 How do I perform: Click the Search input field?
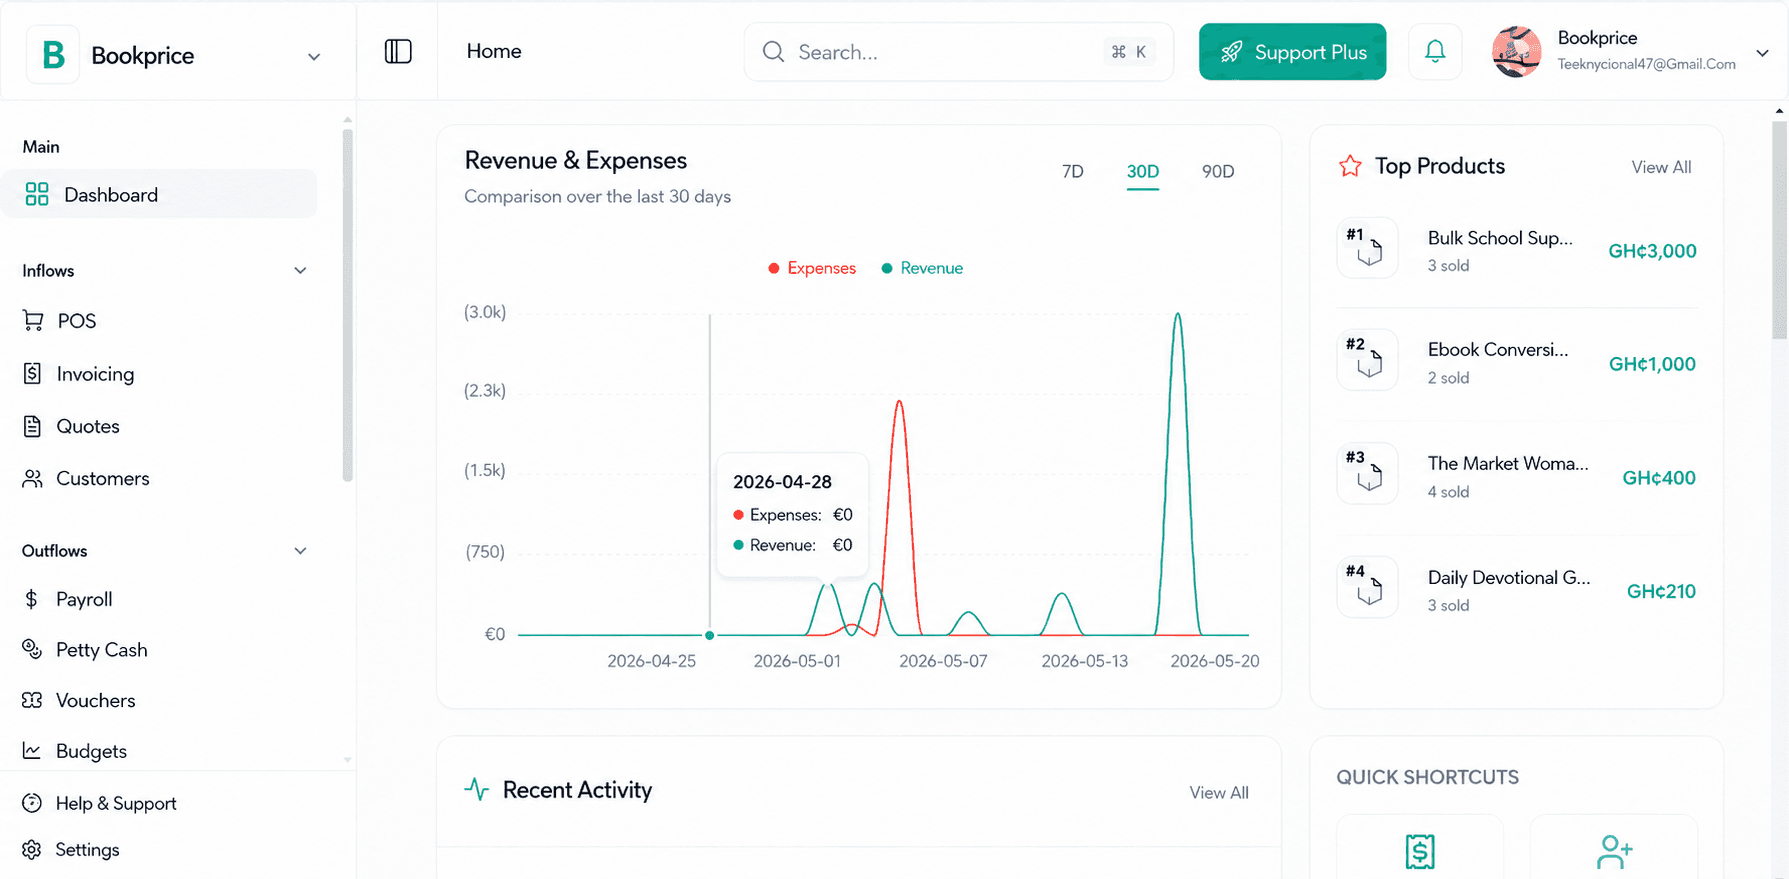(x=958, y=52)
